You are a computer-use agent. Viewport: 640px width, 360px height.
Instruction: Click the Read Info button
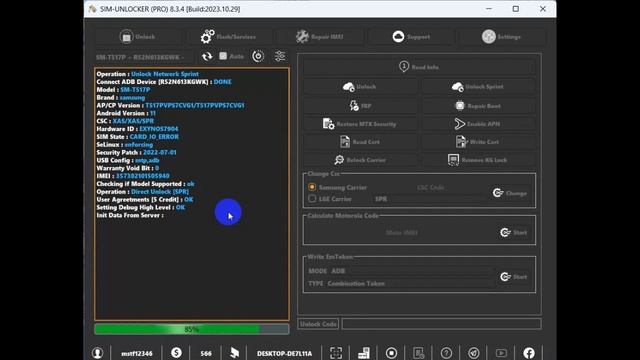click(419, 67)
